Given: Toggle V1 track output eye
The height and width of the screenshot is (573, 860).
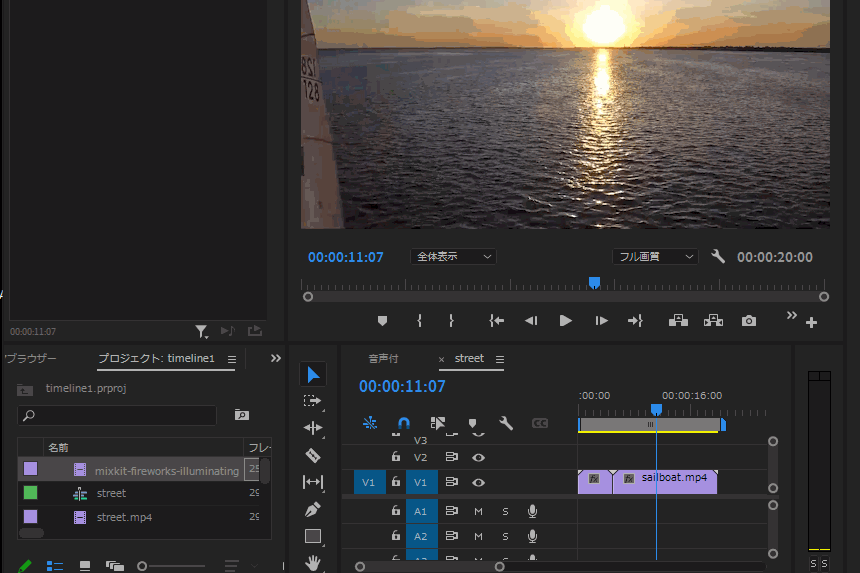Looking at the screenshot, I should point(478,483).
